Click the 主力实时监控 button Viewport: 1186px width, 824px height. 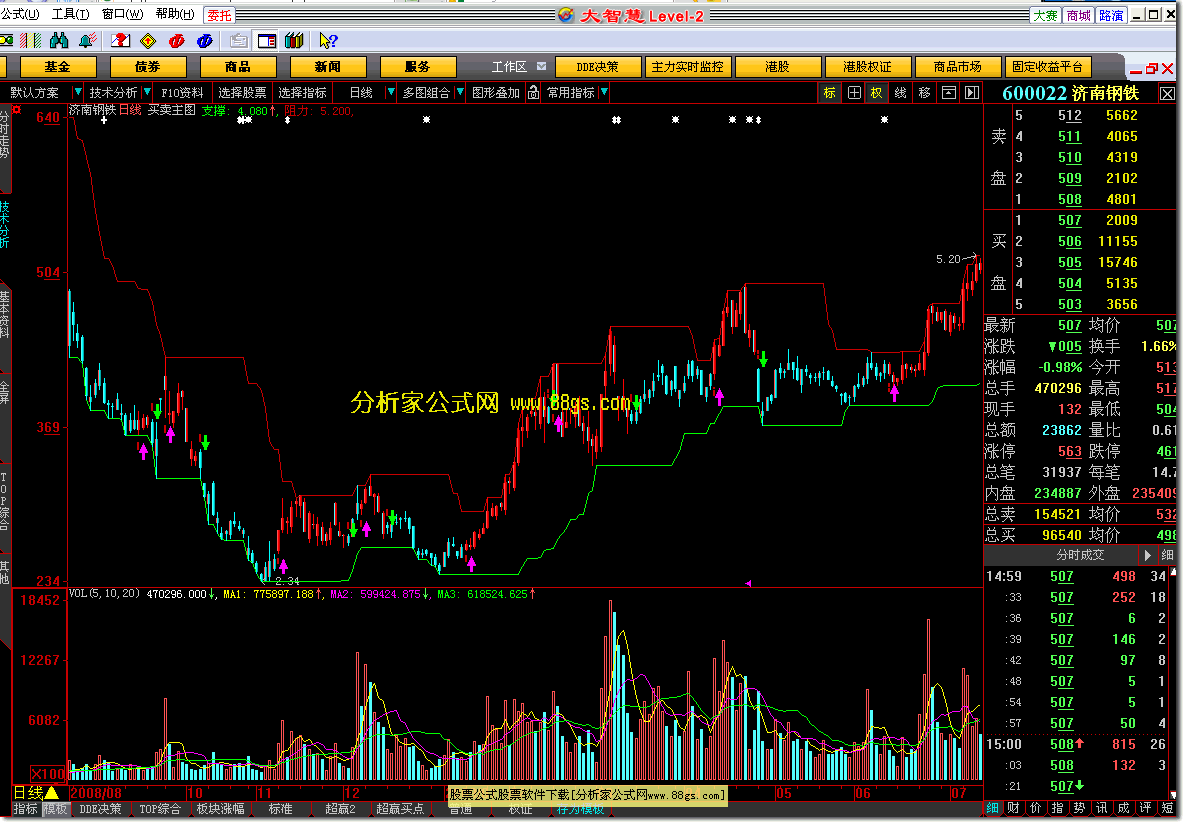(x=687, y=67)
